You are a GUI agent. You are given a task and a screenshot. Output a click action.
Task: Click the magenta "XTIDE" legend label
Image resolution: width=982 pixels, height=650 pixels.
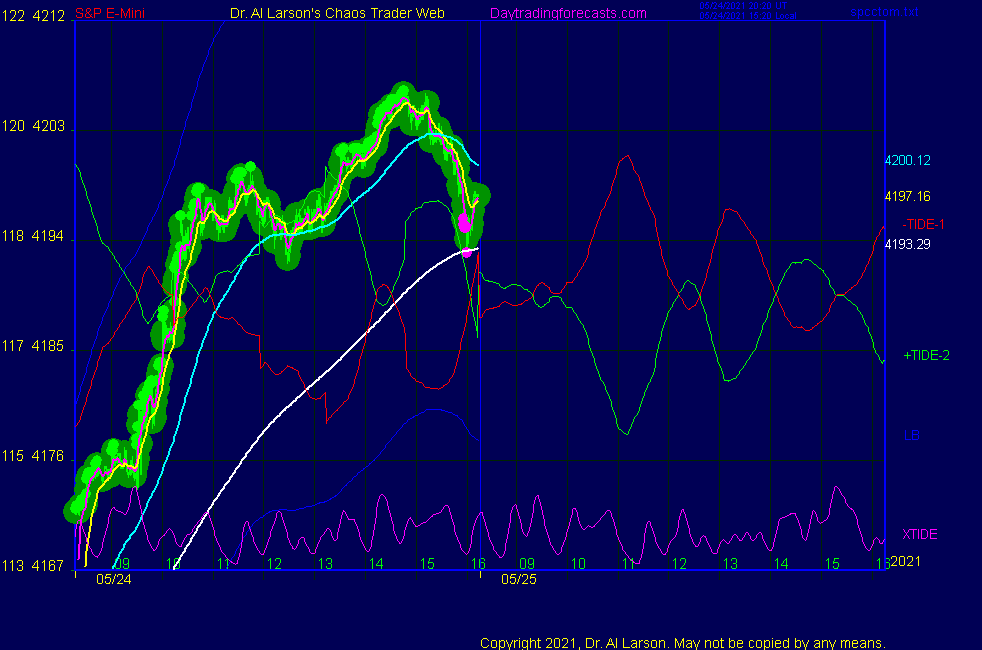pos(919,534)
